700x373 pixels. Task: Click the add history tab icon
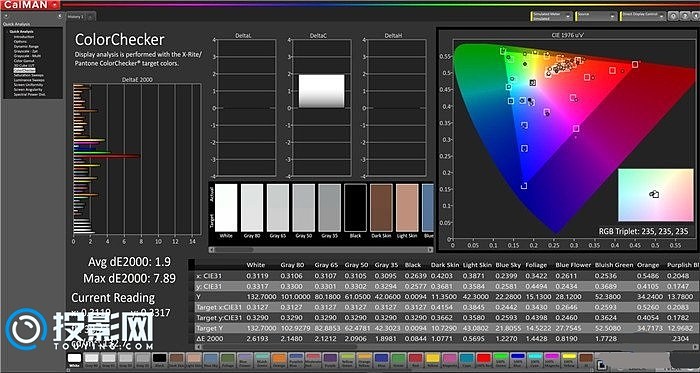click(90, 17)
